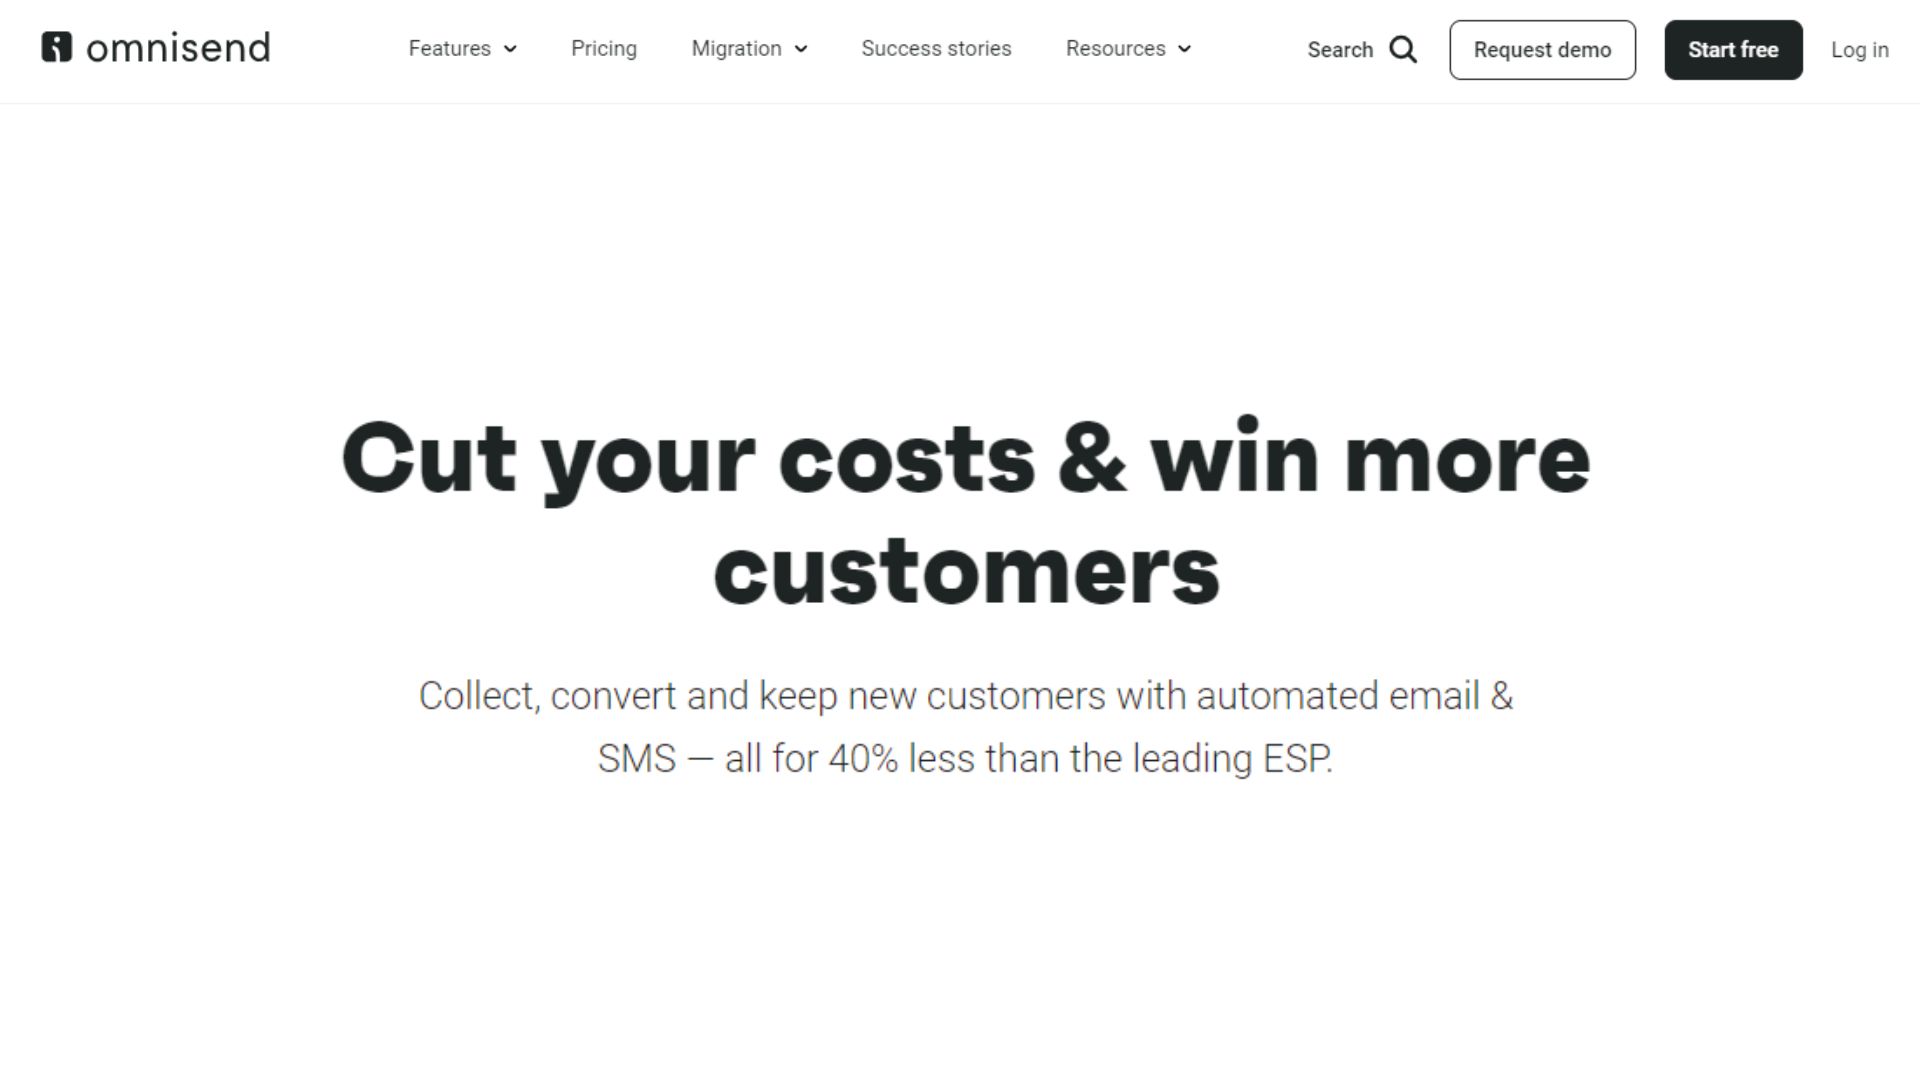Click the Request demo button

1542,49
